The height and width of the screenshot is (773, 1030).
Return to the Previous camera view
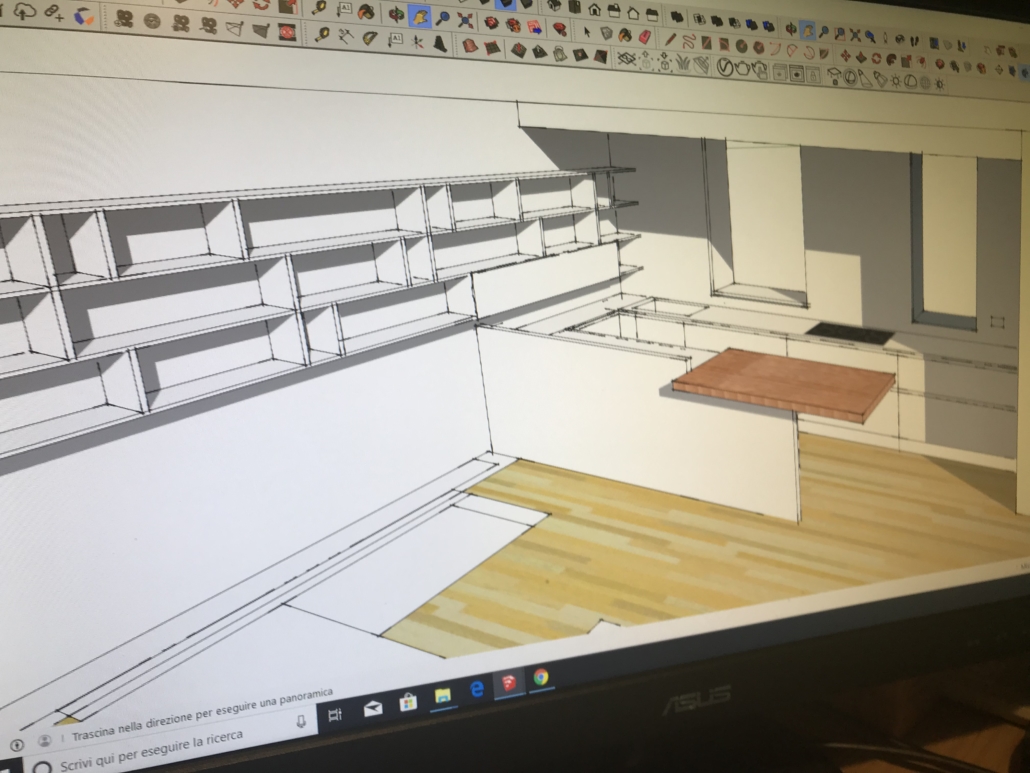click(x=870, y=35)
